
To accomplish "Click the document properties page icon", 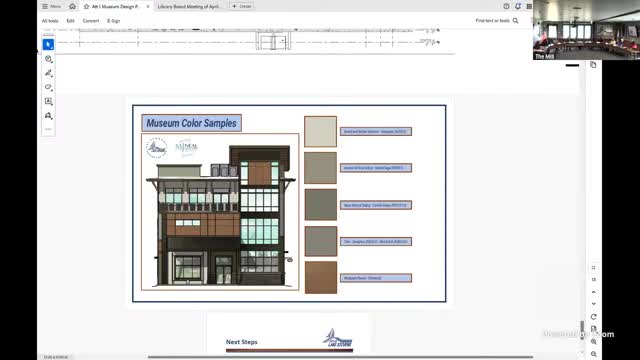I will point(593,329).
